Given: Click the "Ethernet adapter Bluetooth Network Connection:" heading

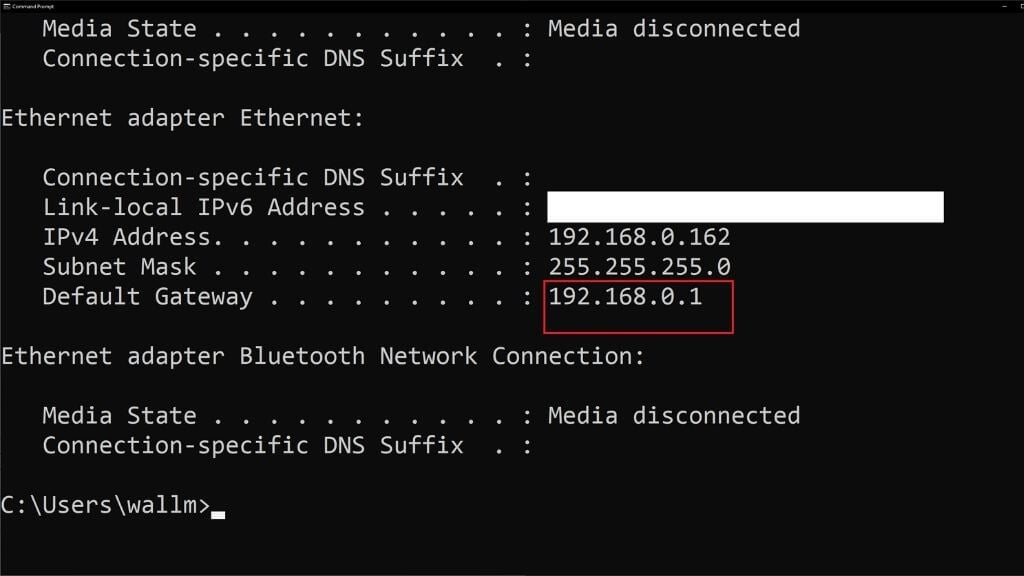Looking at the screenshot, I should (x=322, y=356).
